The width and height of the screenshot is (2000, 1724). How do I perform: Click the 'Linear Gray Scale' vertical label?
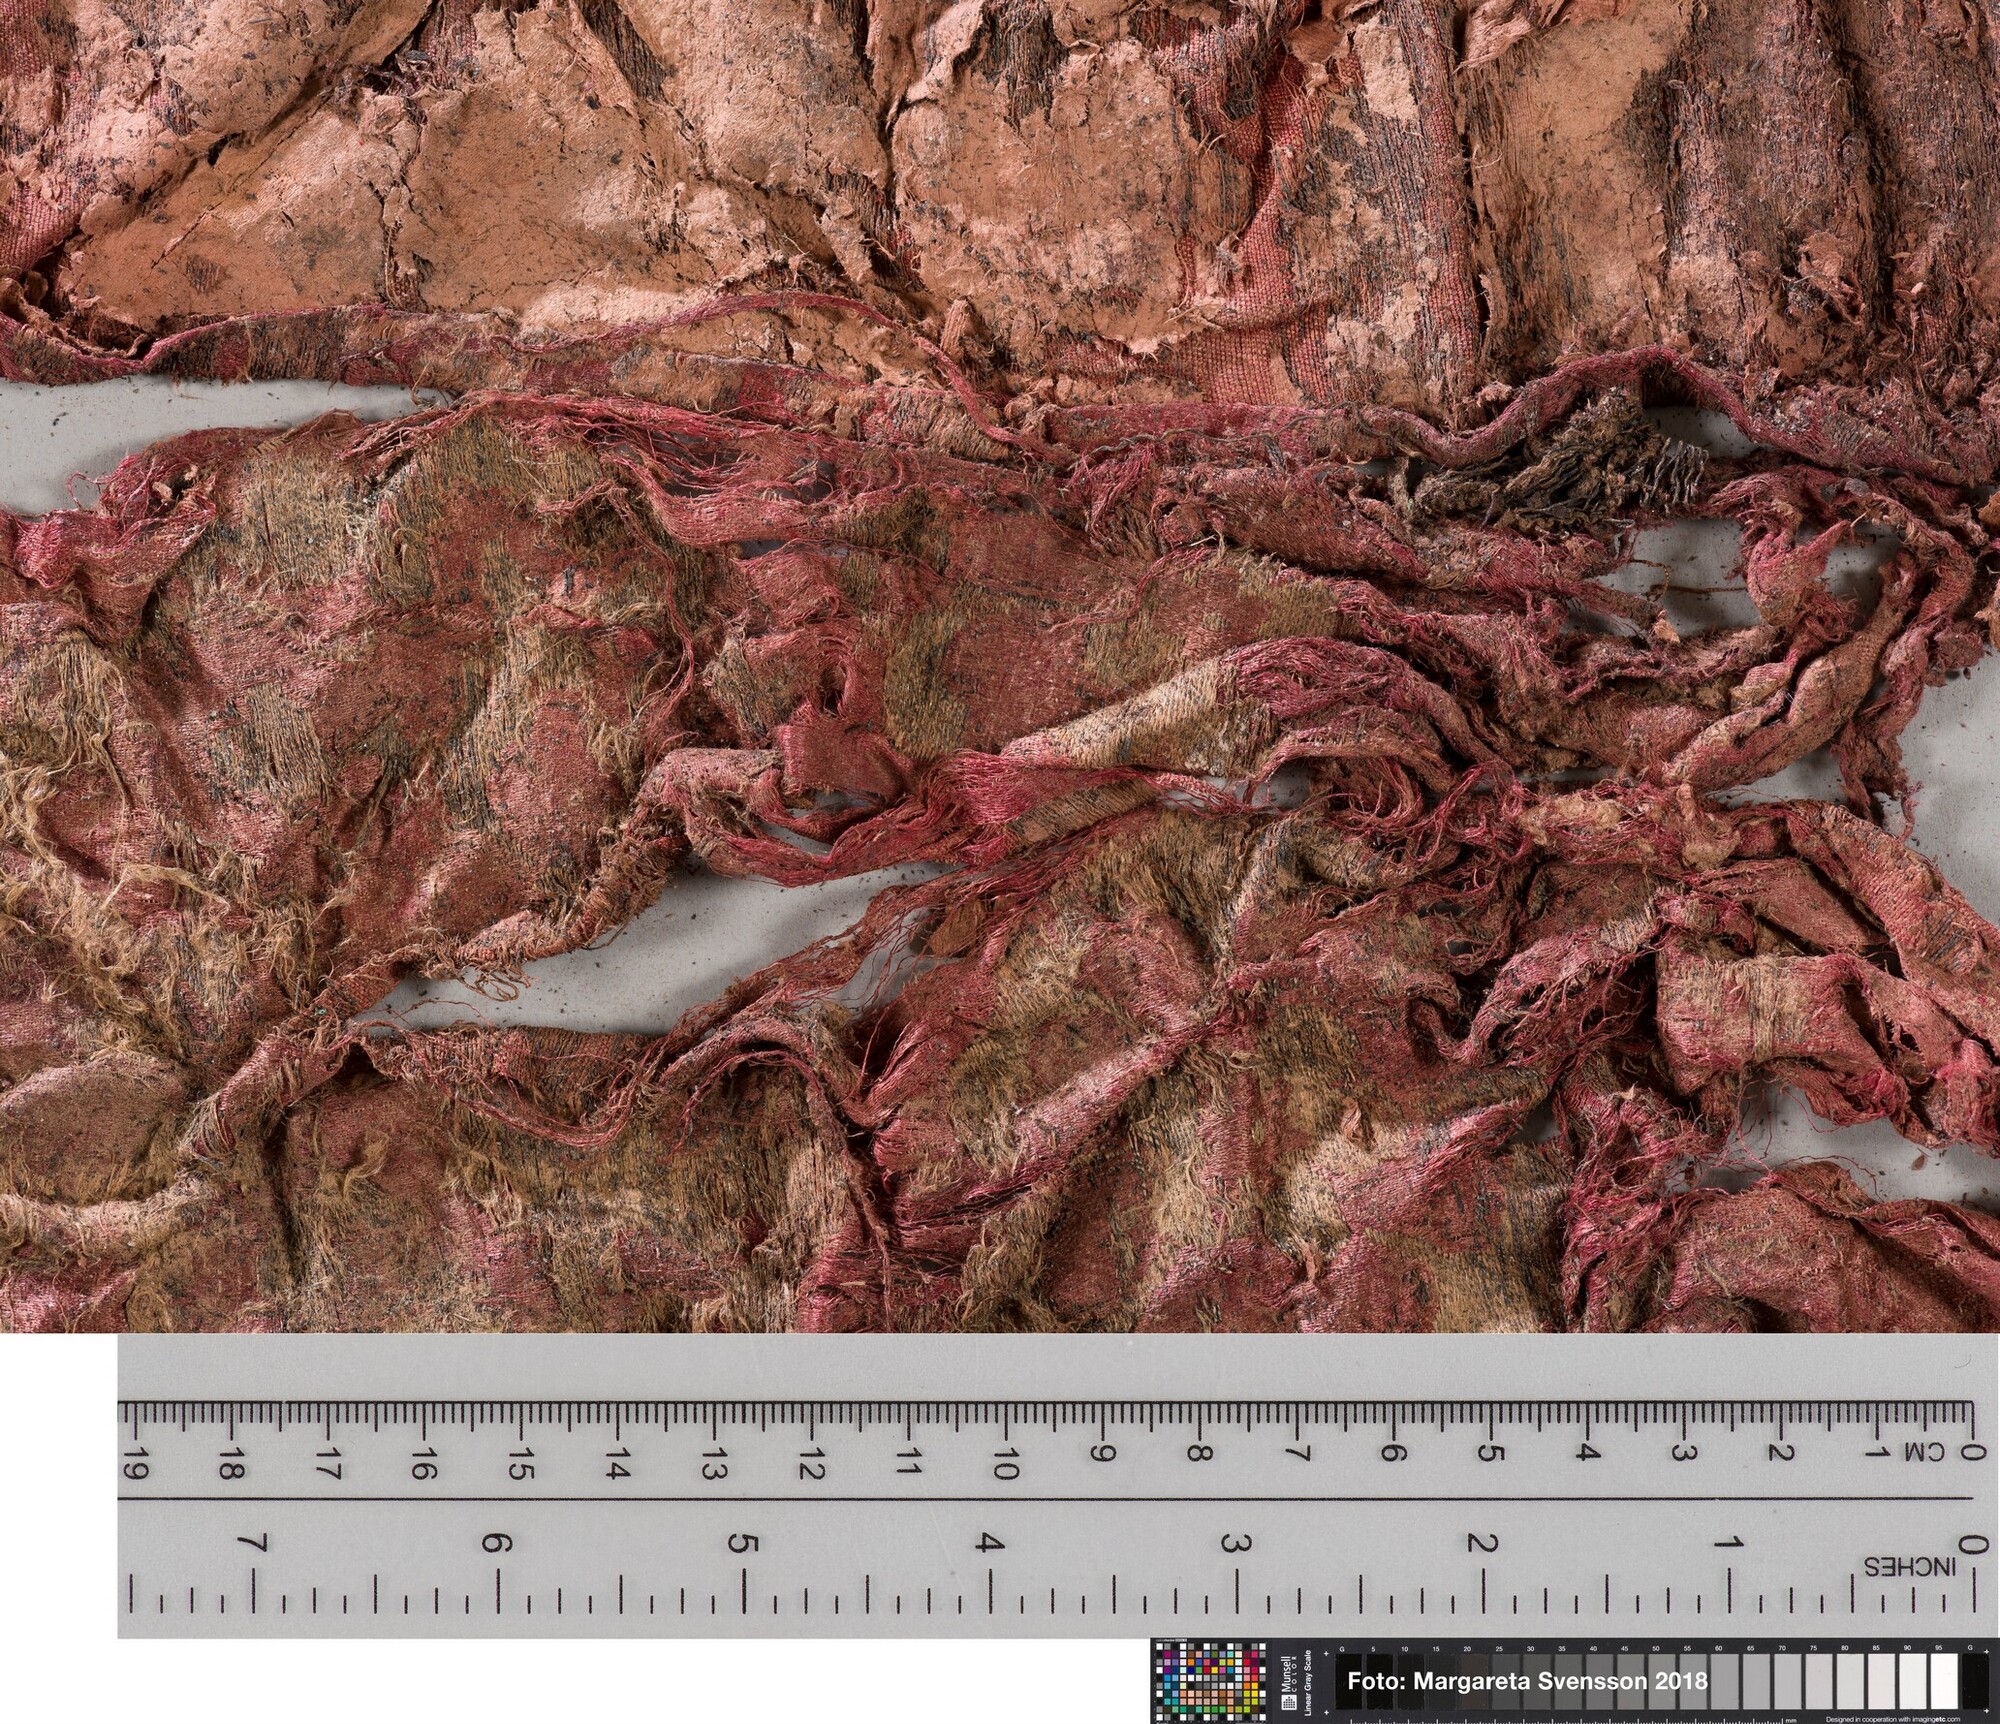click(1308, 1682)
